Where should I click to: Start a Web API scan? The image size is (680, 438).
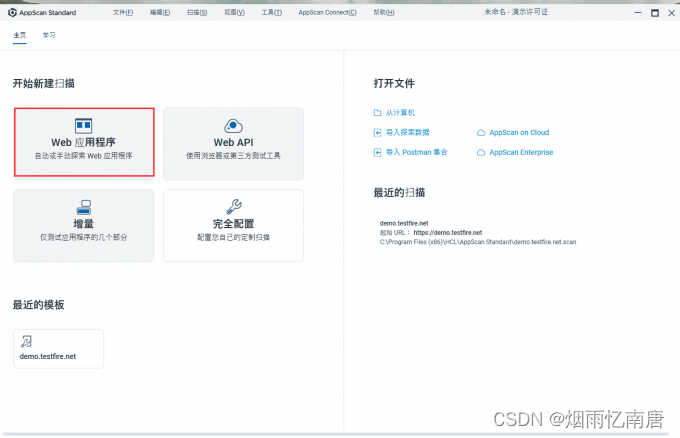(233, 144)
